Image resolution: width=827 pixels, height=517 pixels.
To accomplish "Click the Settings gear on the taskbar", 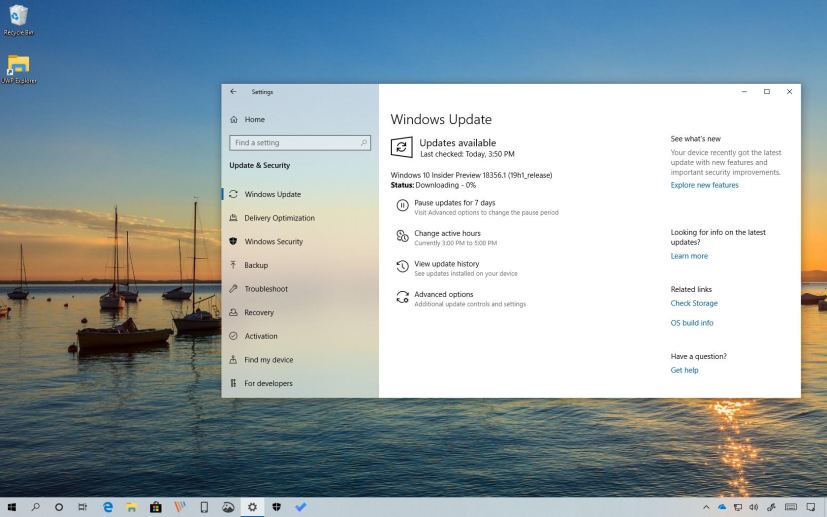I will [x=253, y=507].
